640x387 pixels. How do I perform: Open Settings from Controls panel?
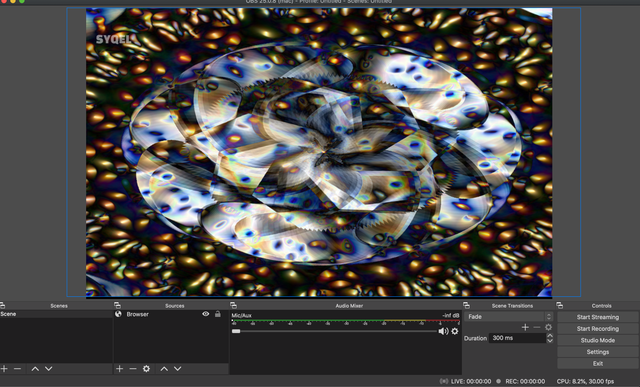598,352
